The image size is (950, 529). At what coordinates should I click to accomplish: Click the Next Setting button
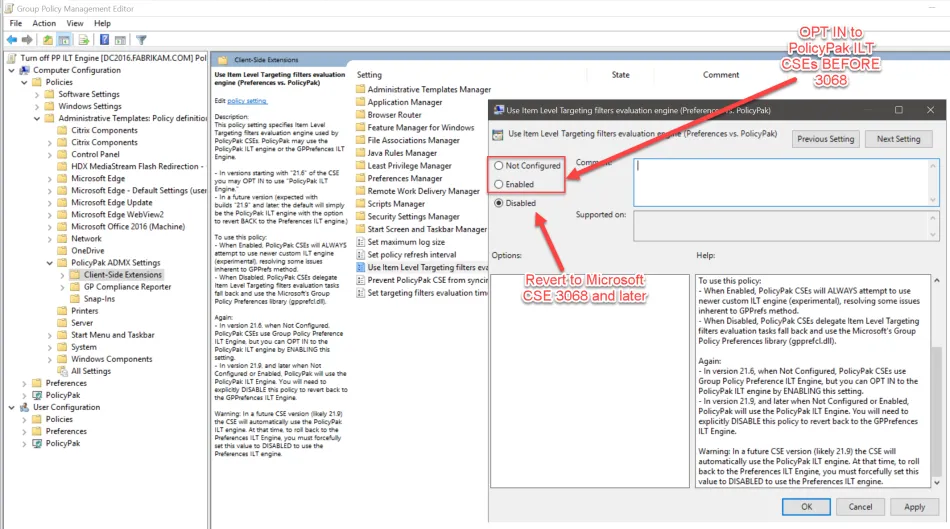coord(897,139)
